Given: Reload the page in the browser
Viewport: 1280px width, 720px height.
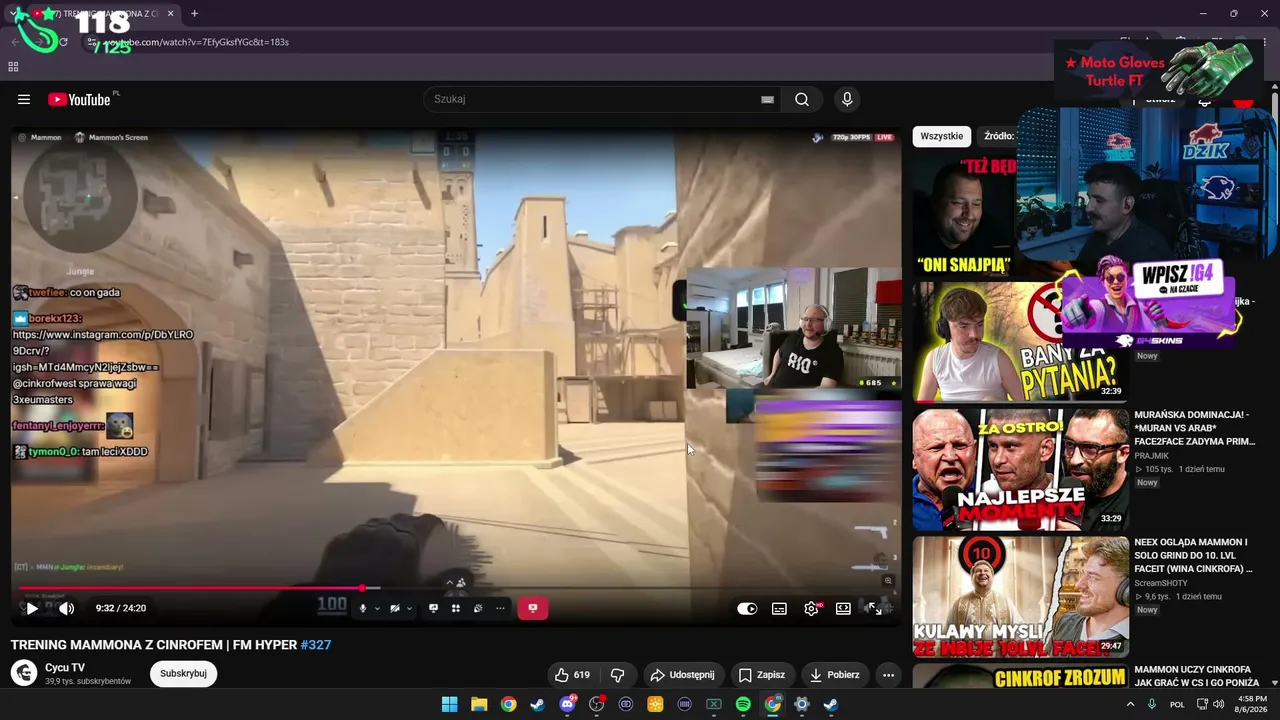Looking at the screenshot, I should [x=63, y=42].
